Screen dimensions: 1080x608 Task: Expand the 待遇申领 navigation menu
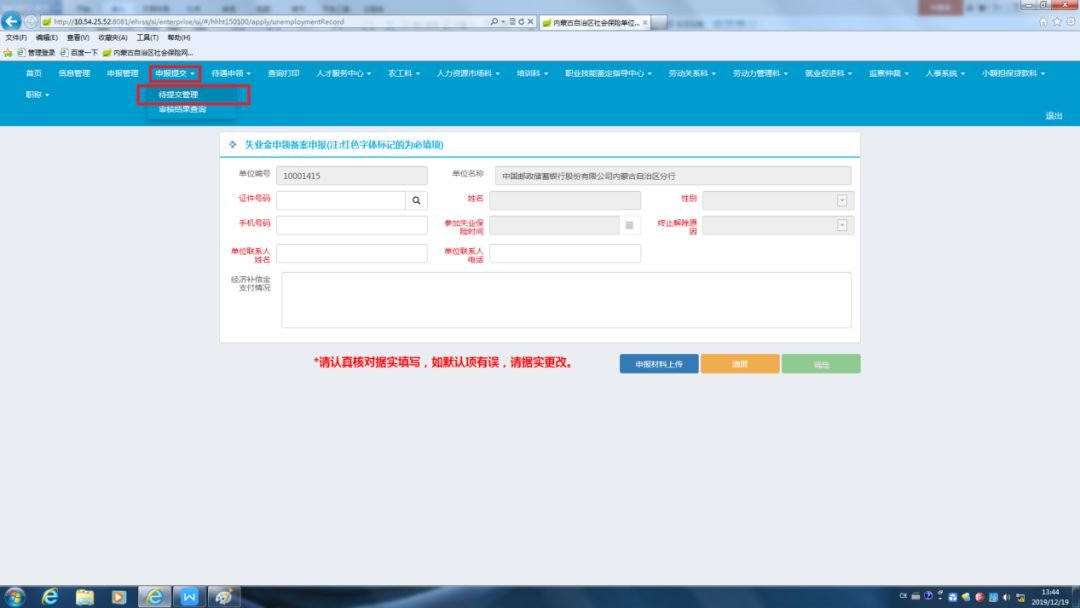(x=231, y=73)
